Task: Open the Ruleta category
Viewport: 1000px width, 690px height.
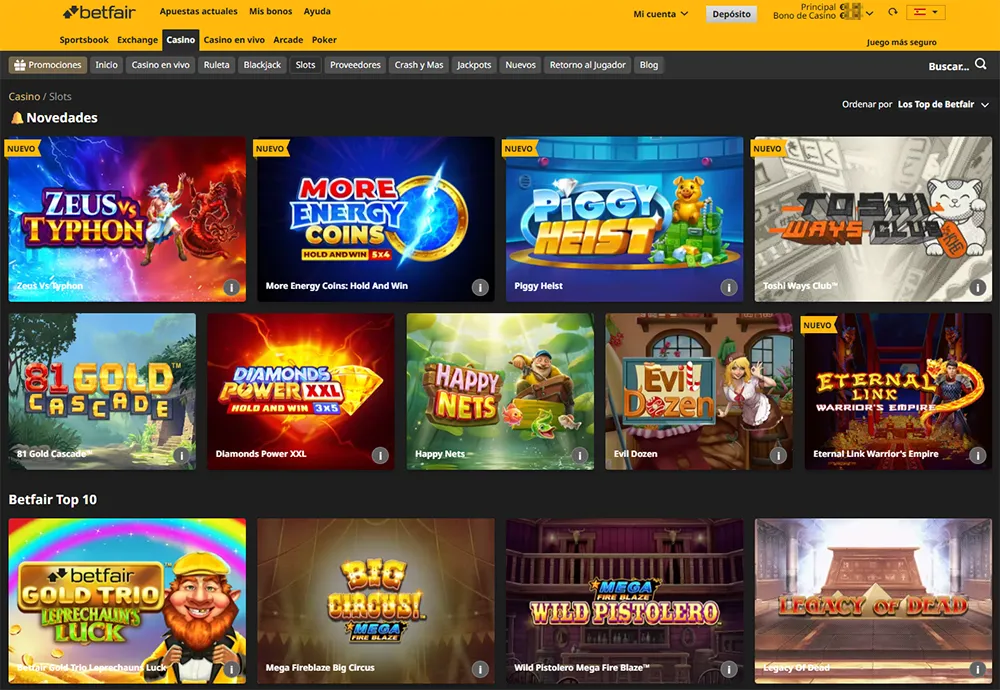Action: (x=216, y=65)
